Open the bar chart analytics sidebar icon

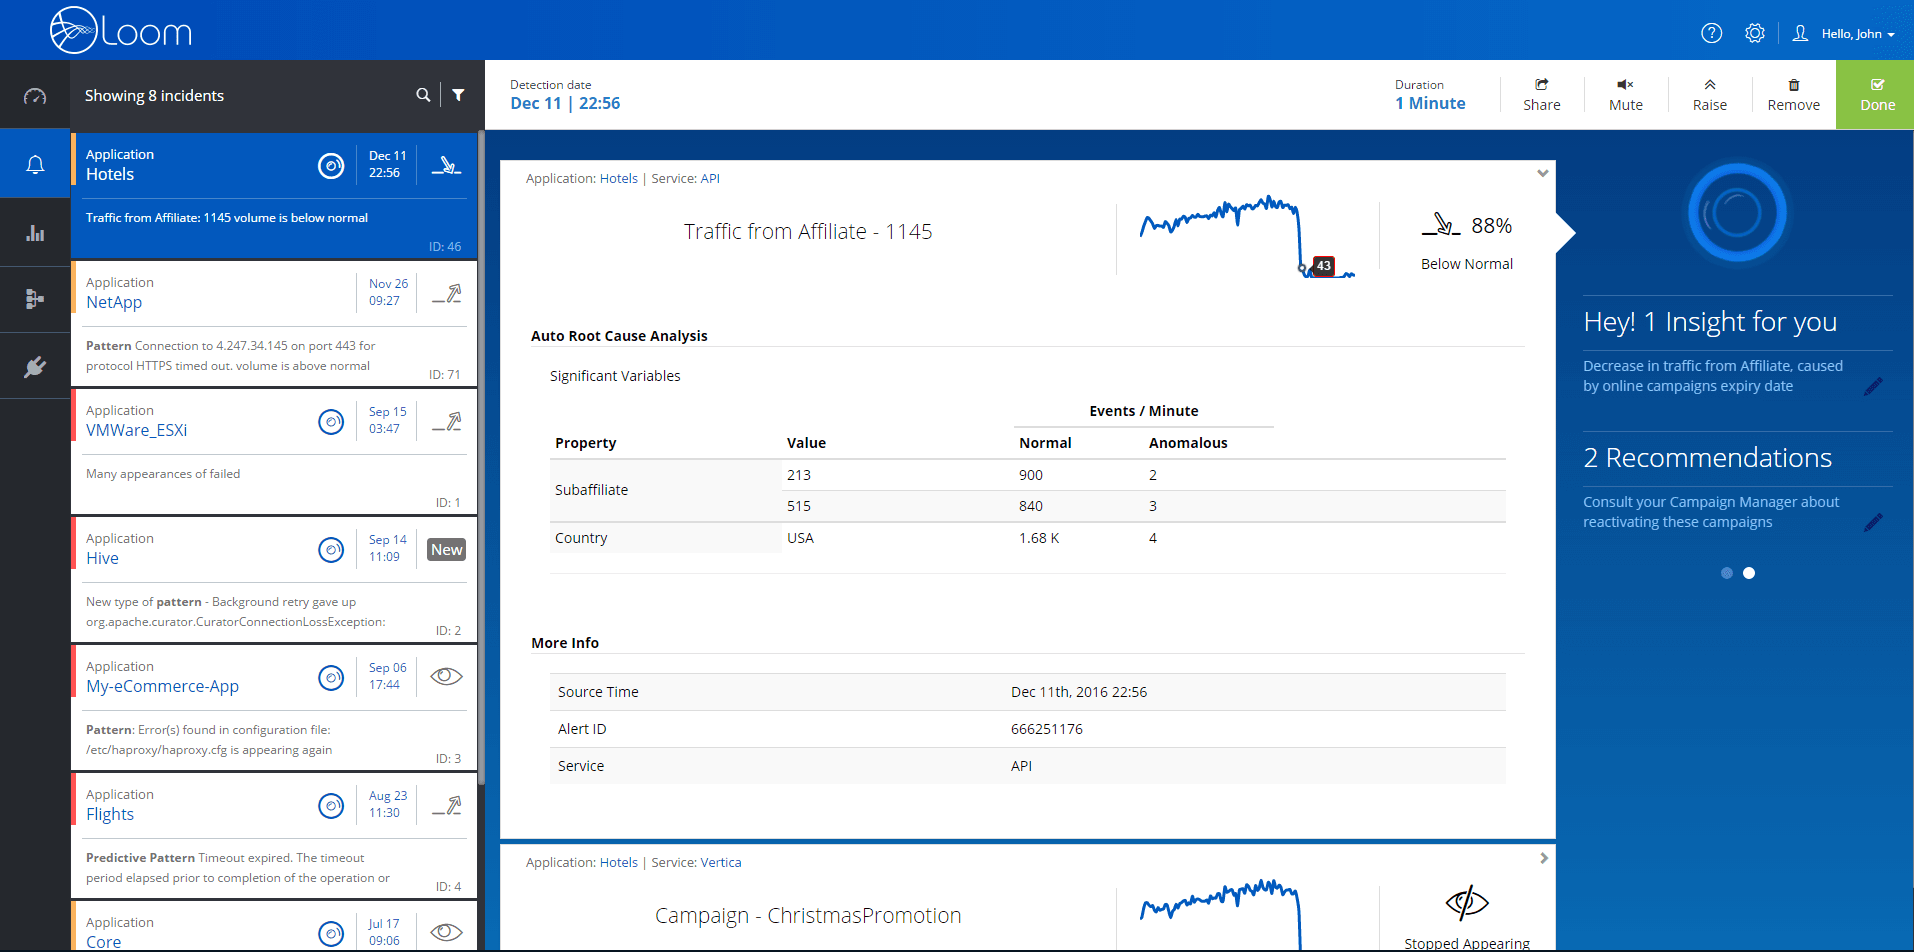click(35, 233)
